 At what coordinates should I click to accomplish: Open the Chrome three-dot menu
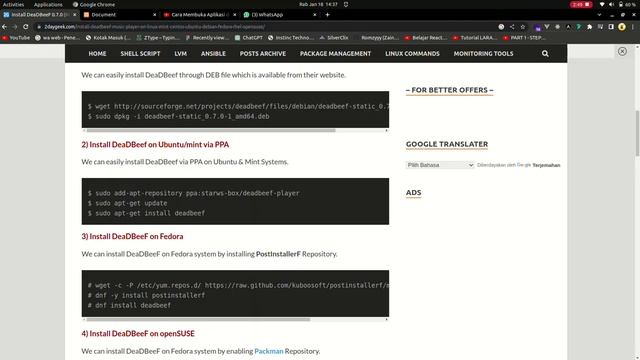coord(633,27)
